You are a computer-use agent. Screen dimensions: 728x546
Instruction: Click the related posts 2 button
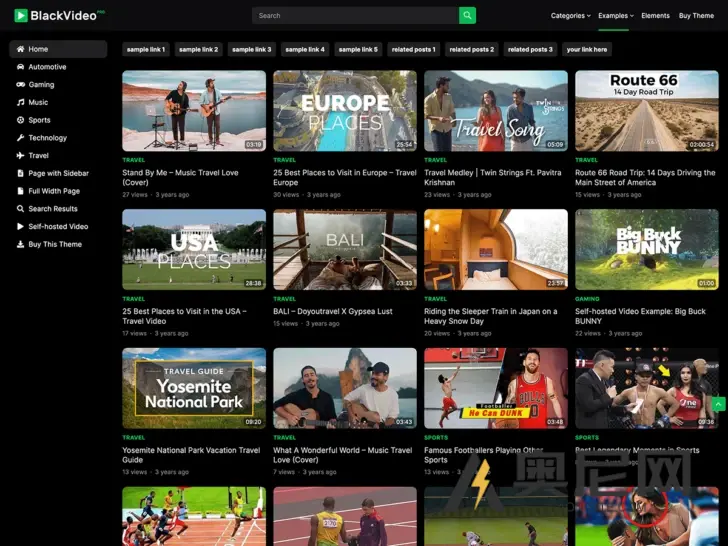coord(471,49)
